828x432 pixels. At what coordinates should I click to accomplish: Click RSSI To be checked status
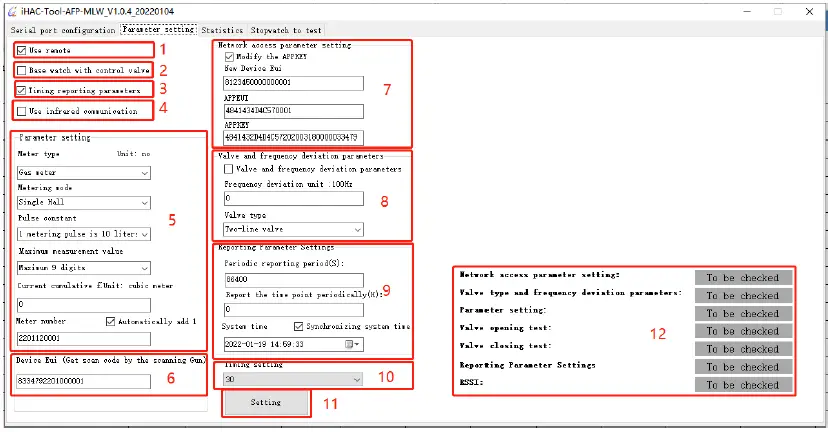coord(744,385)
